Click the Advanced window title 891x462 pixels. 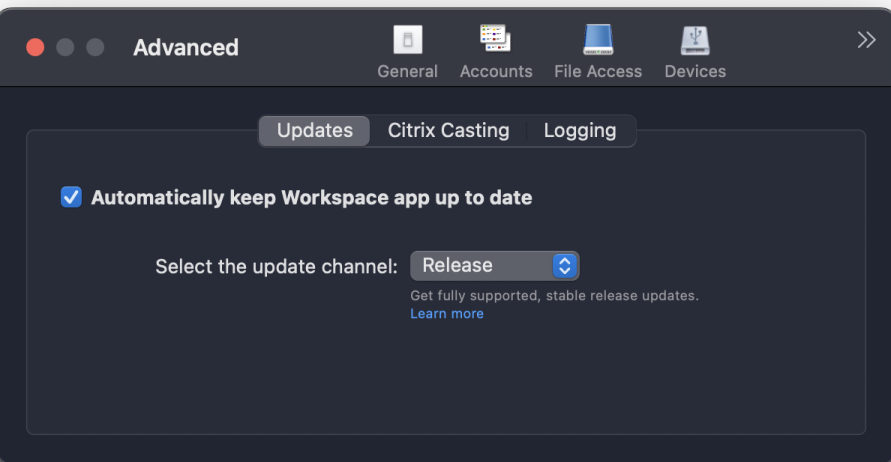(x=186, y=48)
